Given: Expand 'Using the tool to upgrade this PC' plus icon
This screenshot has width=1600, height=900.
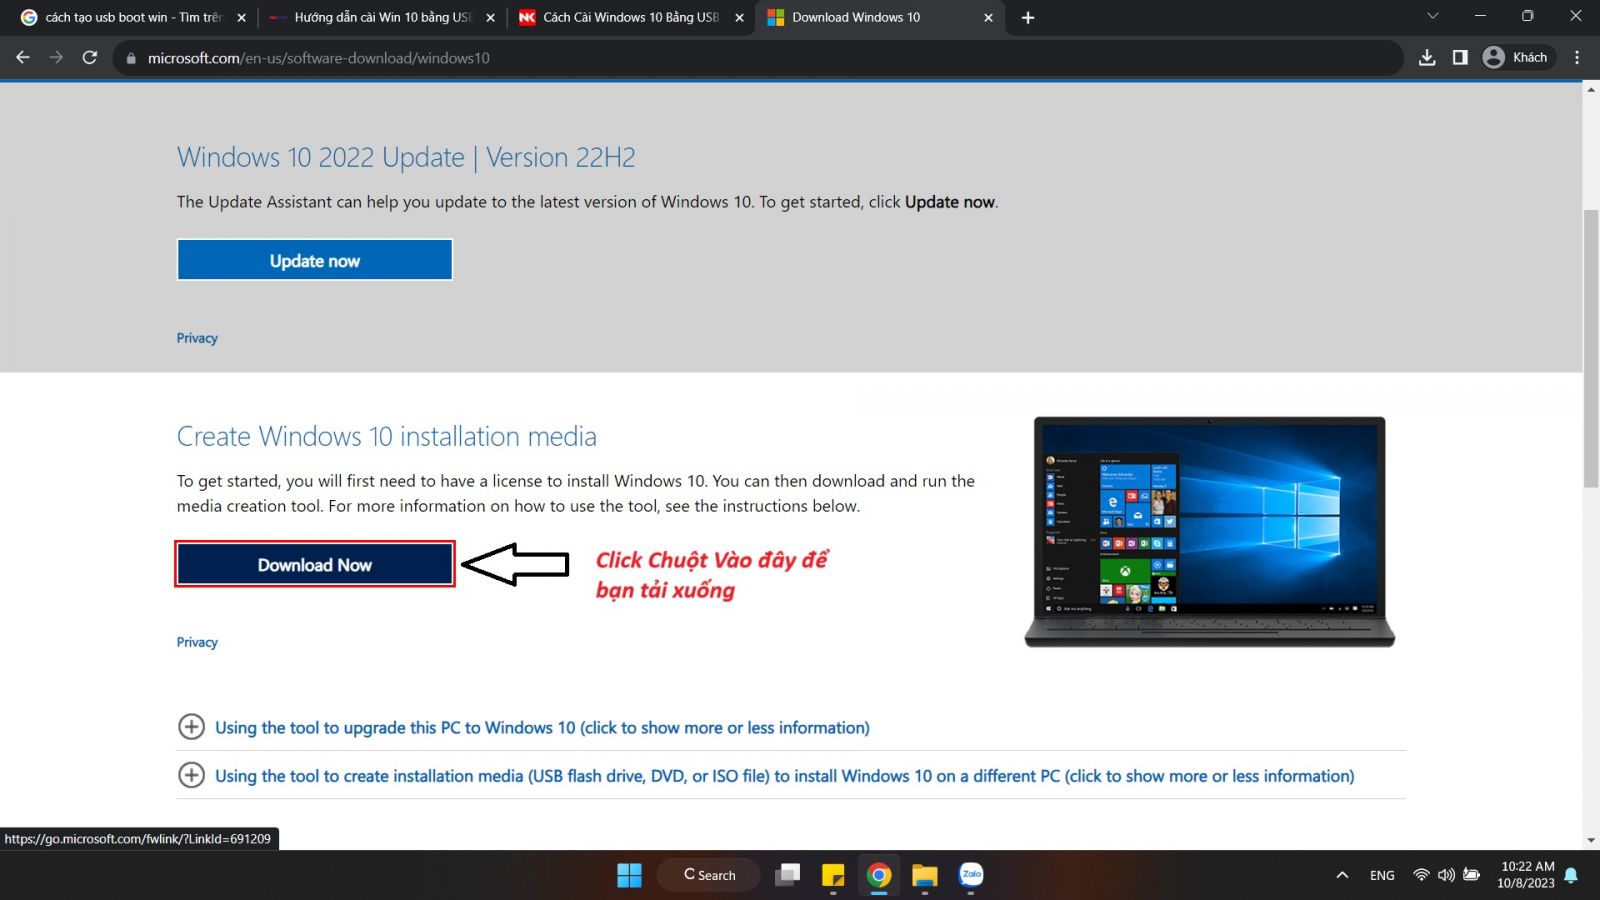Looking at the screenshot, I should point(191,727).
